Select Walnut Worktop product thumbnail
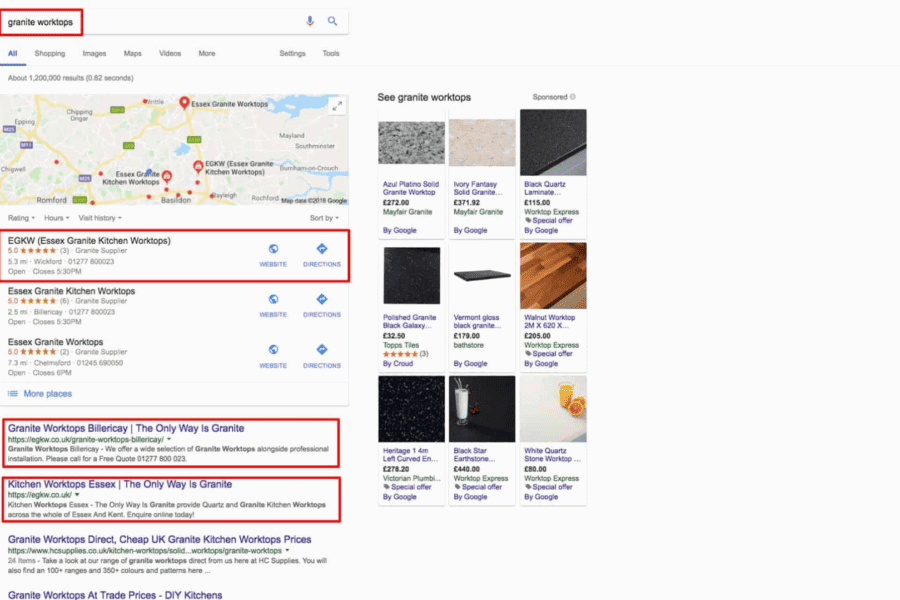 point(553,275)
